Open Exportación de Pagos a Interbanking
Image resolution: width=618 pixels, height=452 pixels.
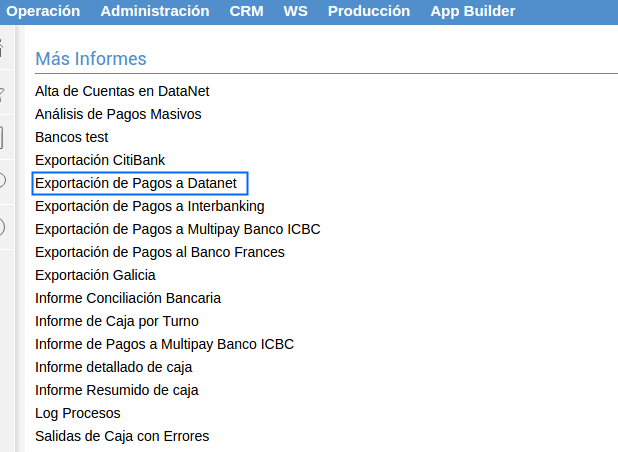pyautogui.click(x=150, y=206)
